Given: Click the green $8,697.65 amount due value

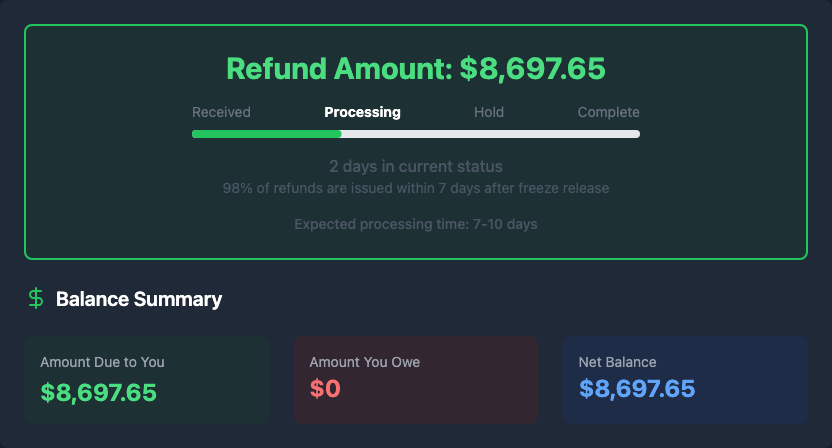Looking at the screenshot, I should click(99, 392).
